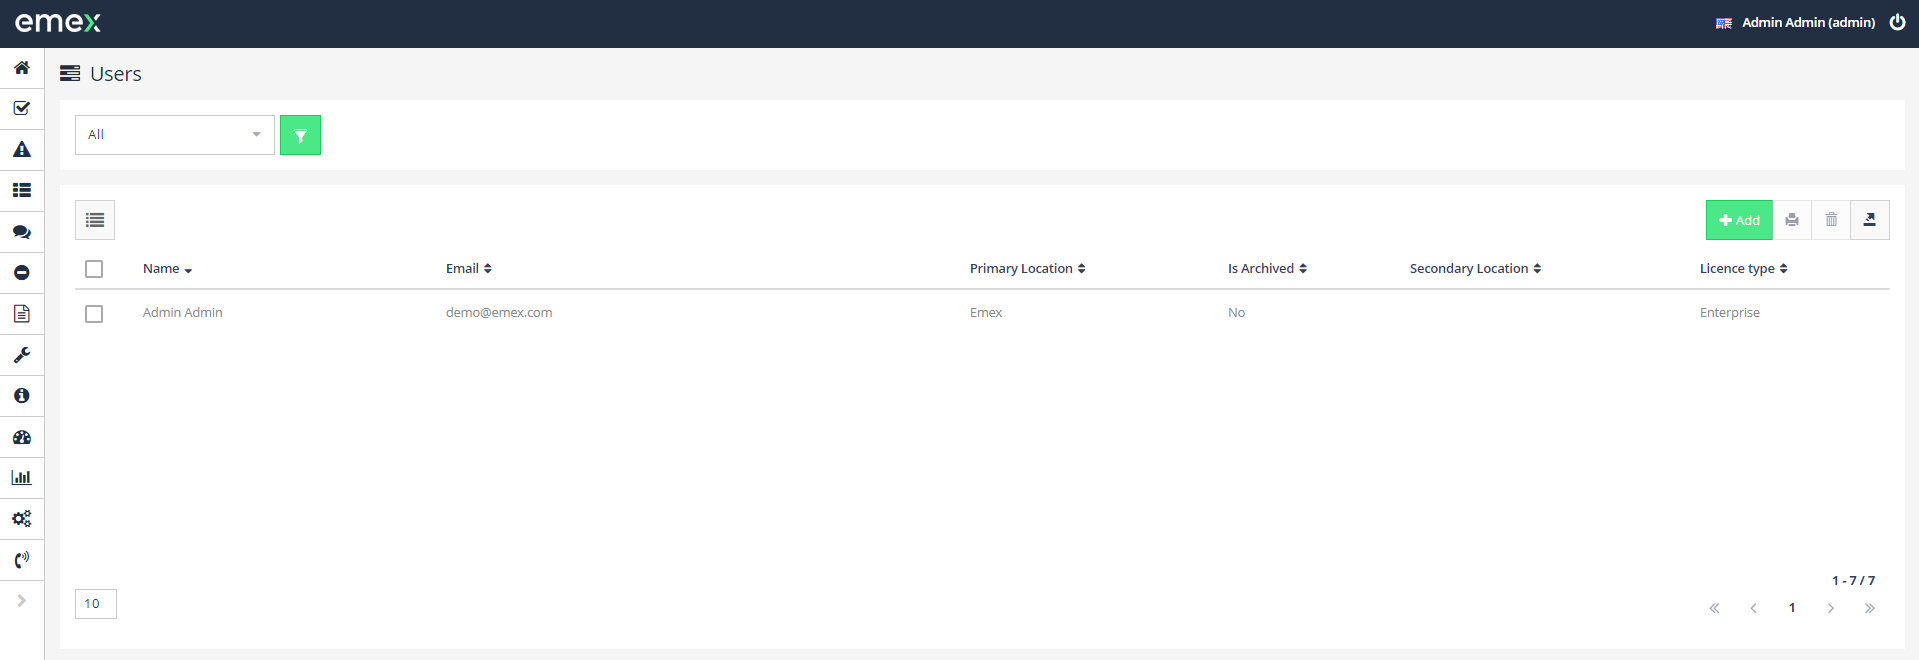Image resolution: width=1919 pixels, height=660 pixels.
Task: Click the emex logo
Action: point(58,22)
